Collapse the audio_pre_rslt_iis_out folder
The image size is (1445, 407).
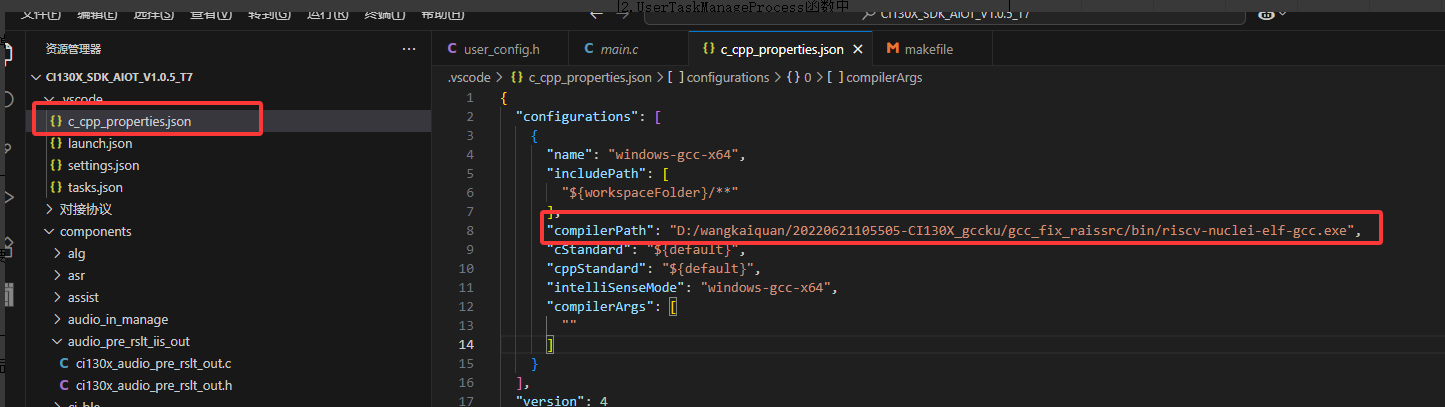click(58, 342)
